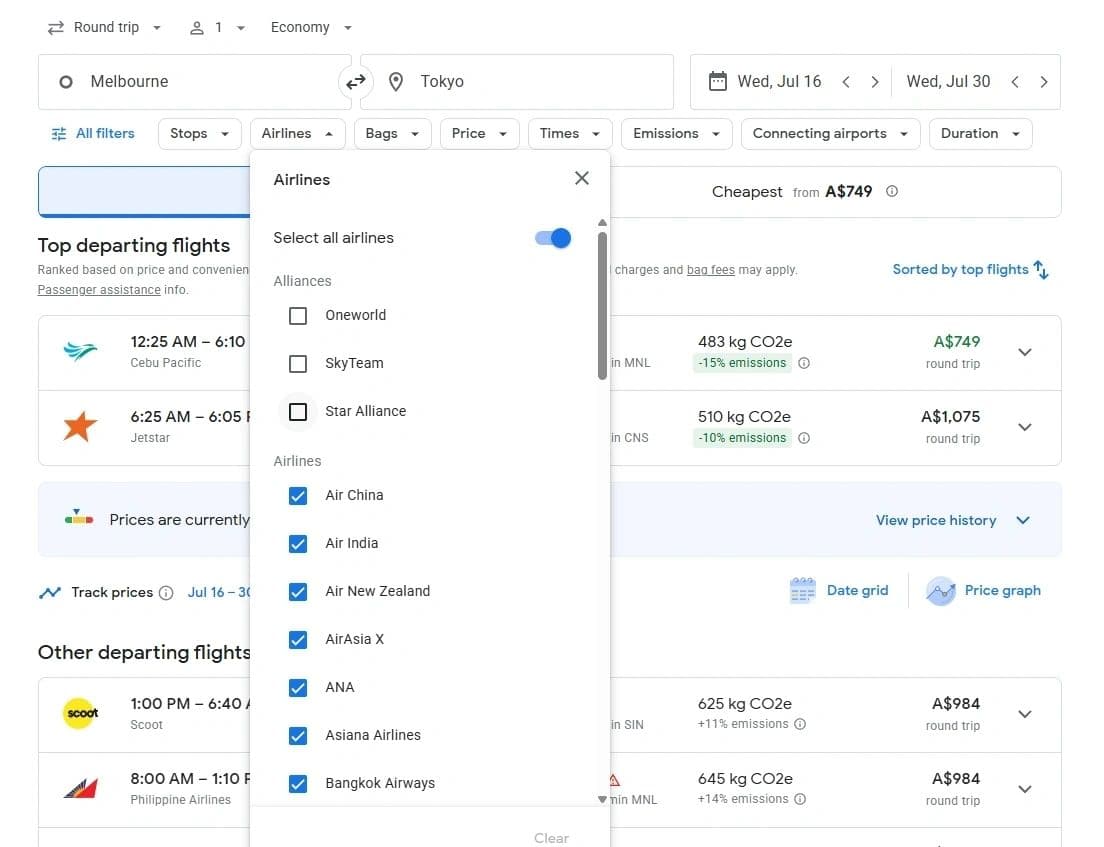1104x847 pixels.
Task: Open the Bags filter dropdown
Action: (392, 134)
